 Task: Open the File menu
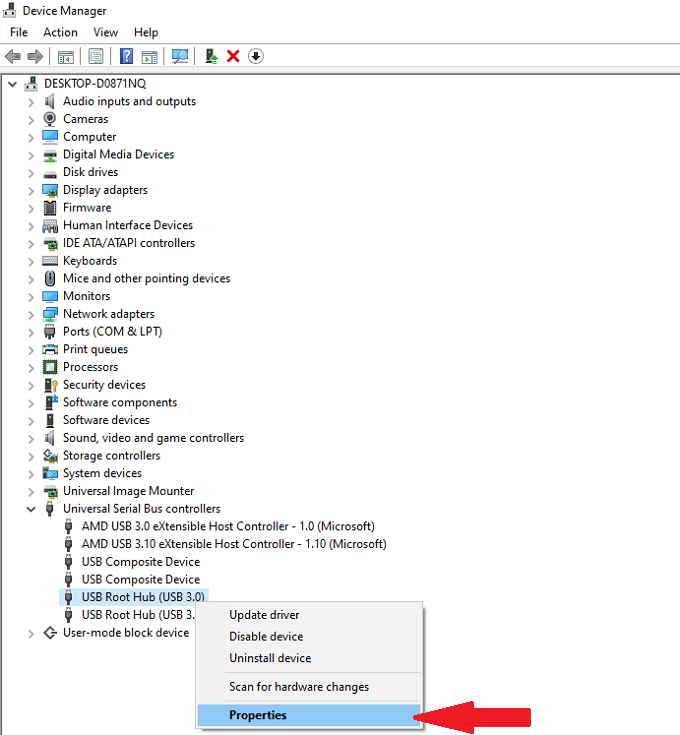pos(19,32)
